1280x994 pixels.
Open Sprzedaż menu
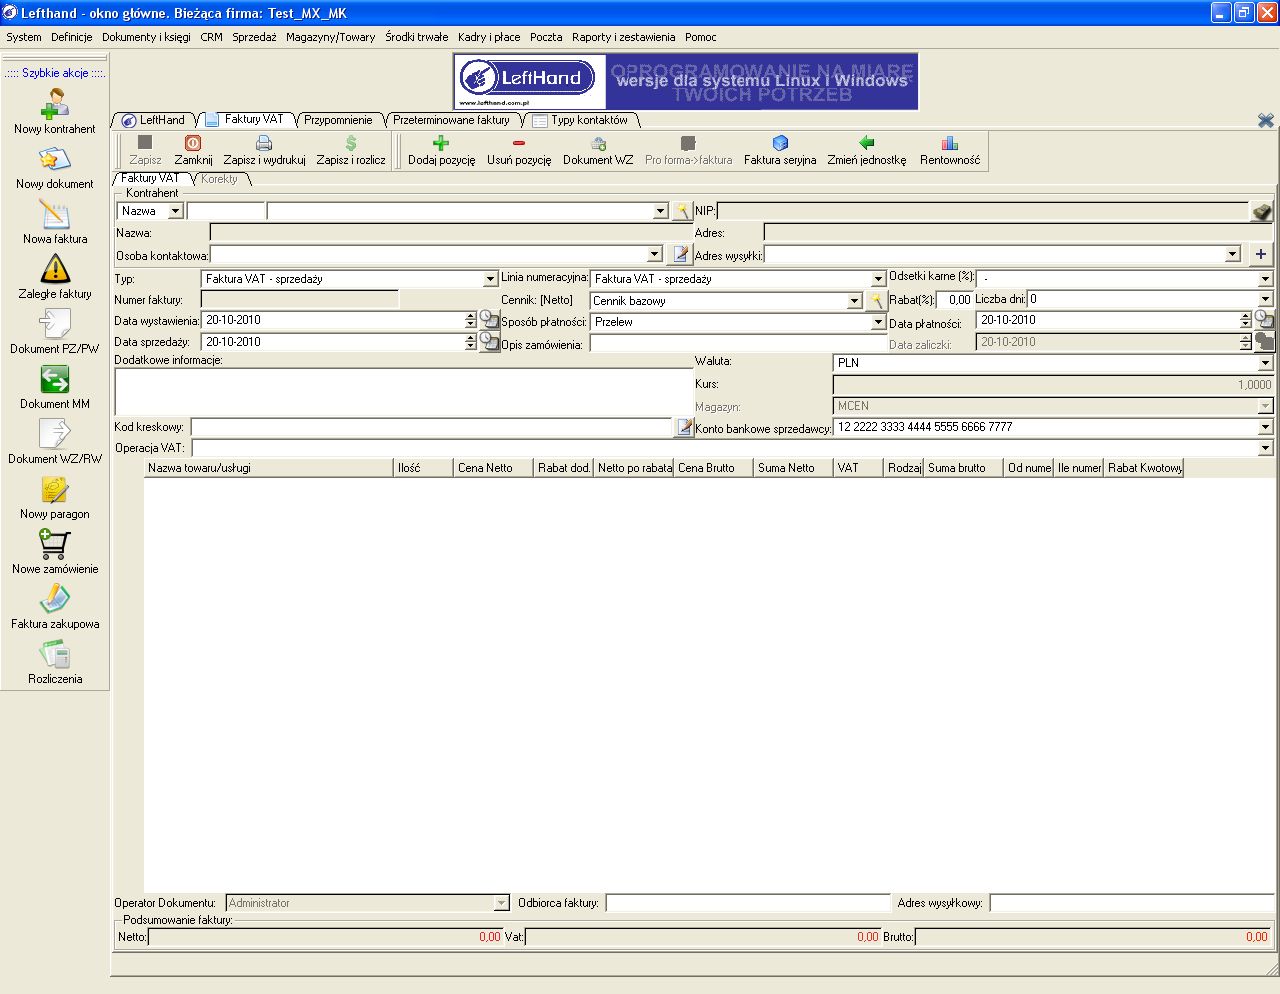[x=254, y=37]
